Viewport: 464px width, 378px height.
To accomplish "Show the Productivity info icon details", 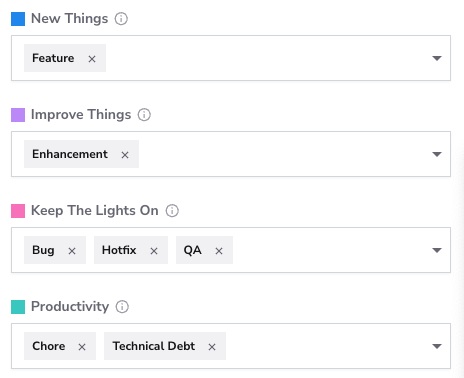I will (x=122, y=307).
